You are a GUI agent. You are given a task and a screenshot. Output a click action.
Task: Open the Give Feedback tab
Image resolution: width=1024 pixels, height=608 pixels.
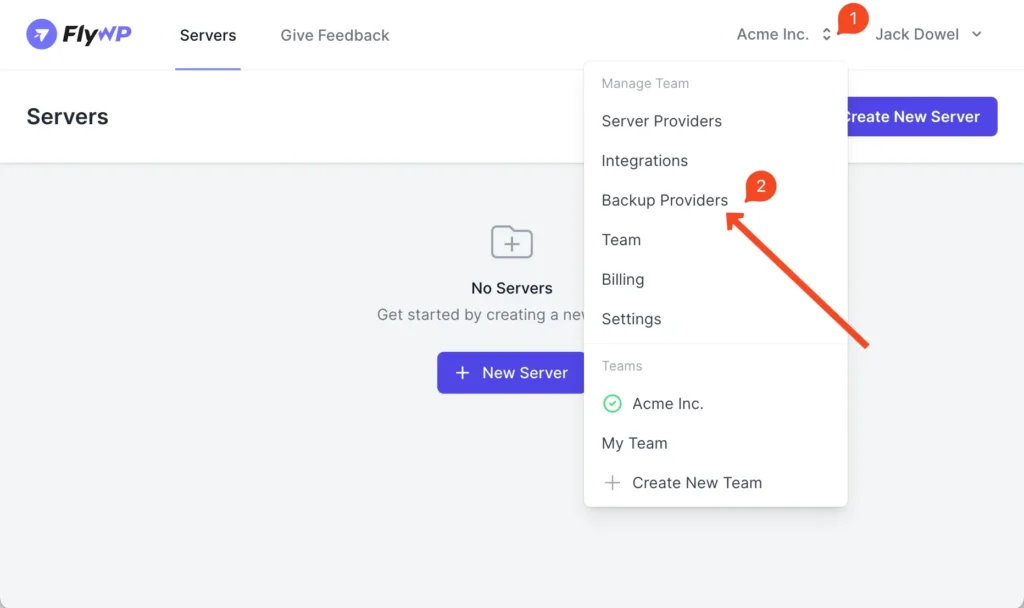point(335,35)
